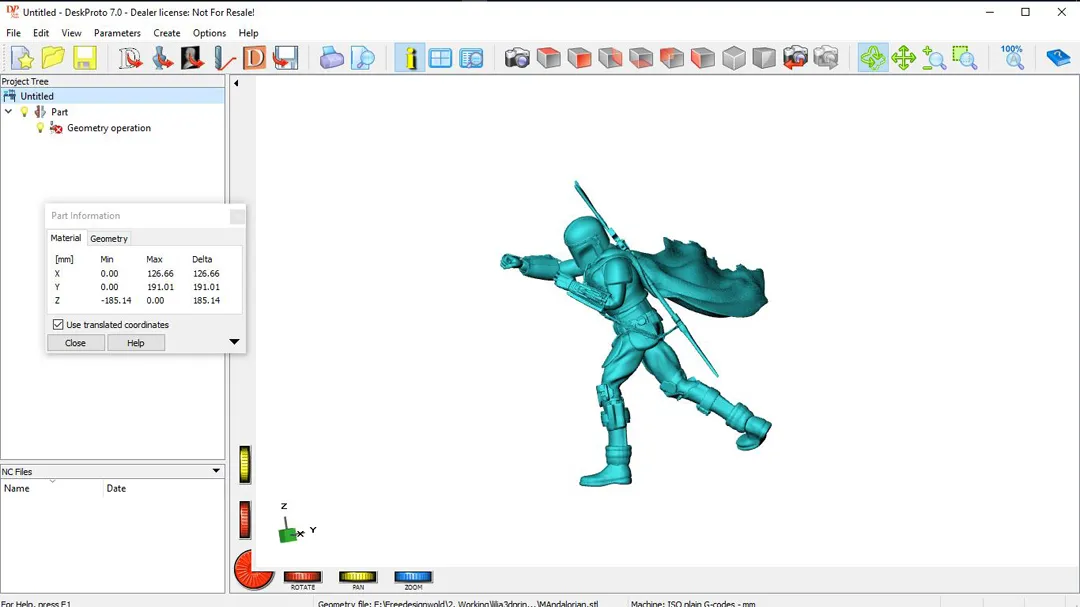Screen dimensions: 1080x607
Task: Click the red vertical thumbwheel
Action: (245, 519)
